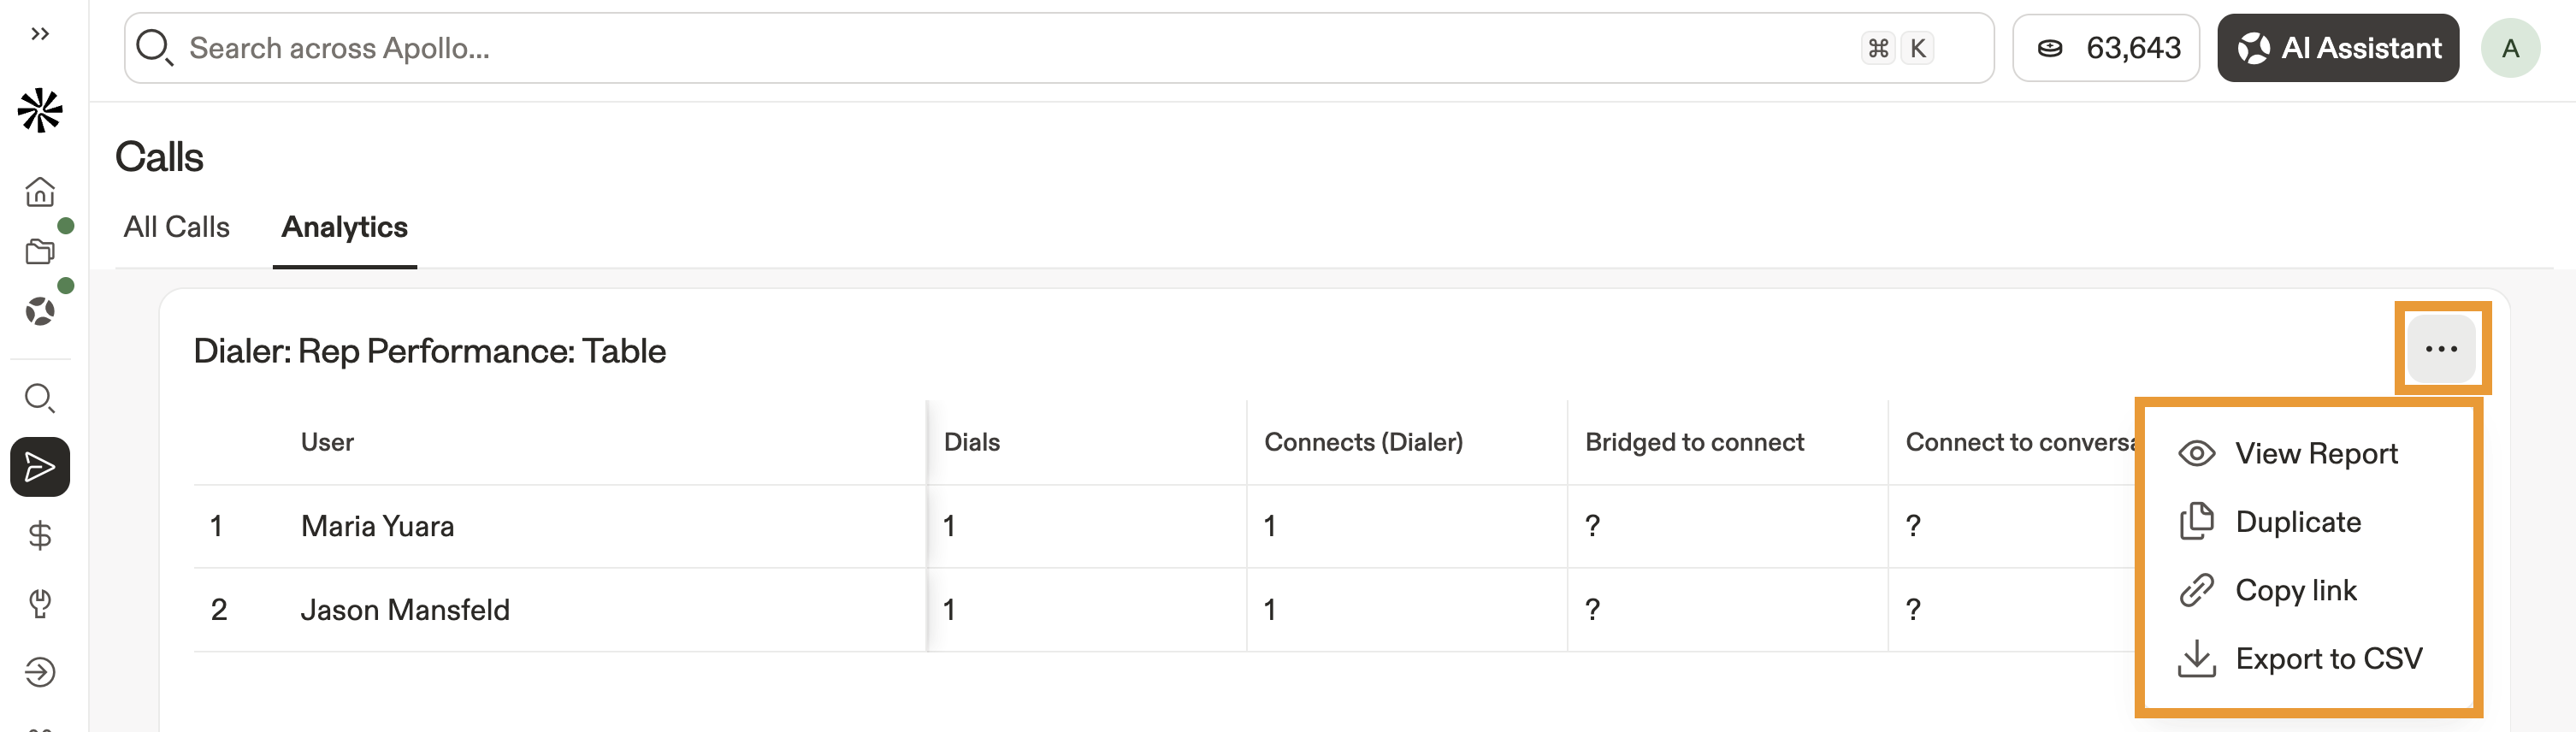The width and height of the screenshot is (2576, 732).
Task: Open the plug integrations icon in sidebar
Action: click(40, 604)
